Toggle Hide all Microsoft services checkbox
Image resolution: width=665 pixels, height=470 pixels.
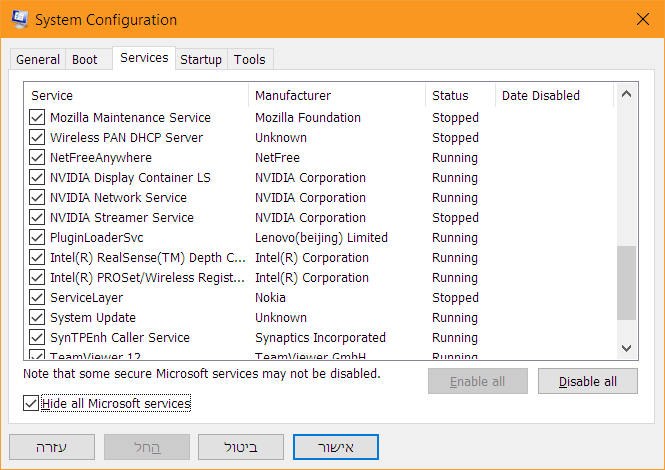[31, 403]
